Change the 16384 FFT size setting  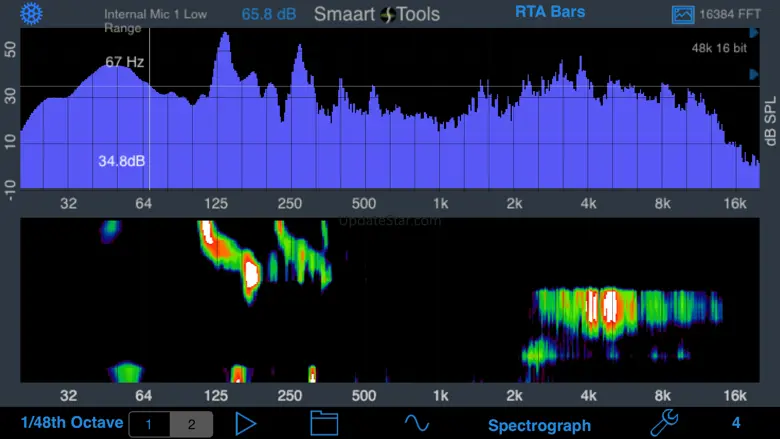[x=730, y=14]
